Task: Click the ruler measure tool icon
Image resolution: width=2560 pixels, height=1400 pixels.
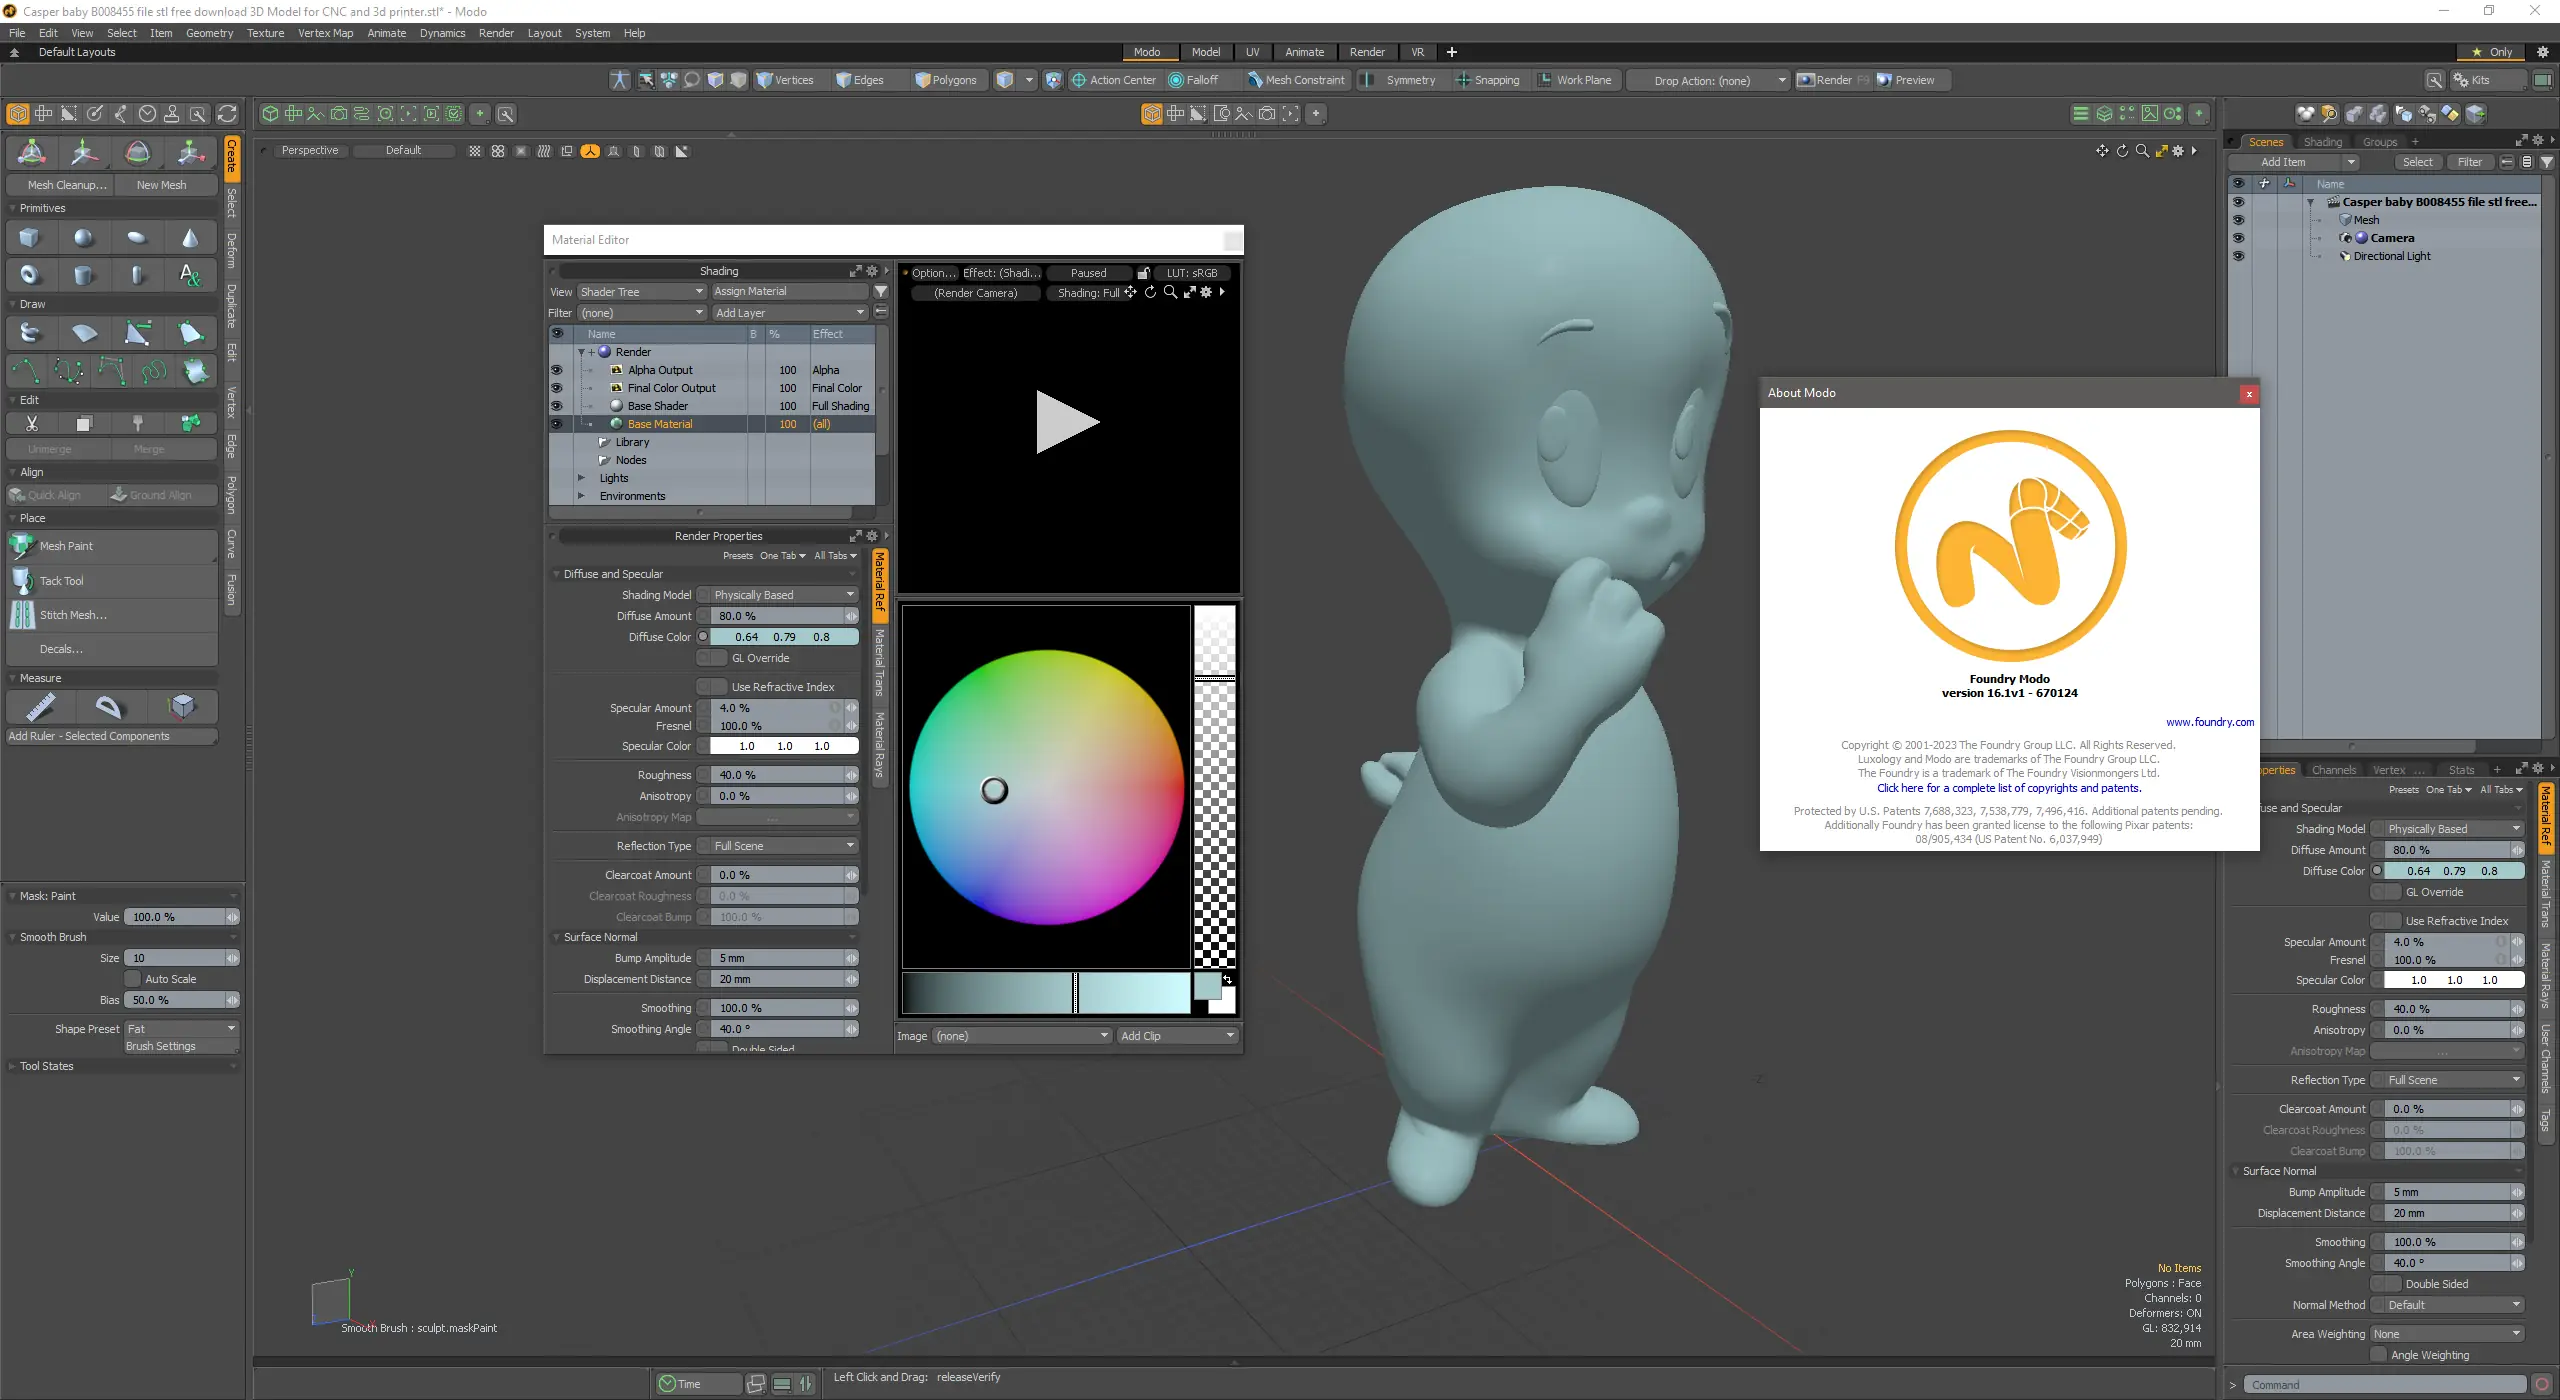Action: click(x=40, y=707)
